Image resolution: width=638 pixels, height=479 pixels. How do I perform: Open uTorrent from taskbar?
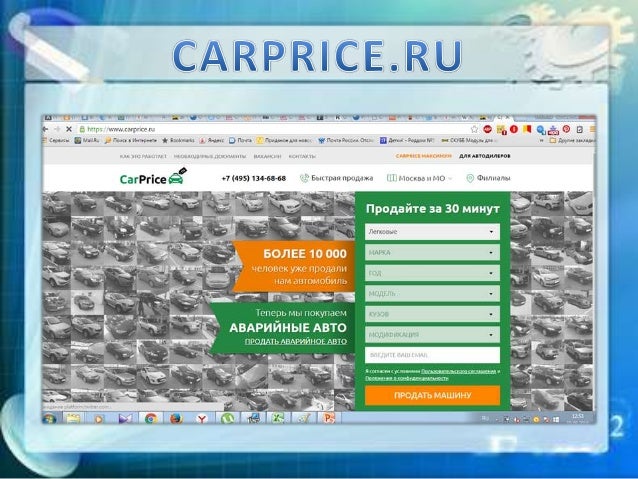227,418
